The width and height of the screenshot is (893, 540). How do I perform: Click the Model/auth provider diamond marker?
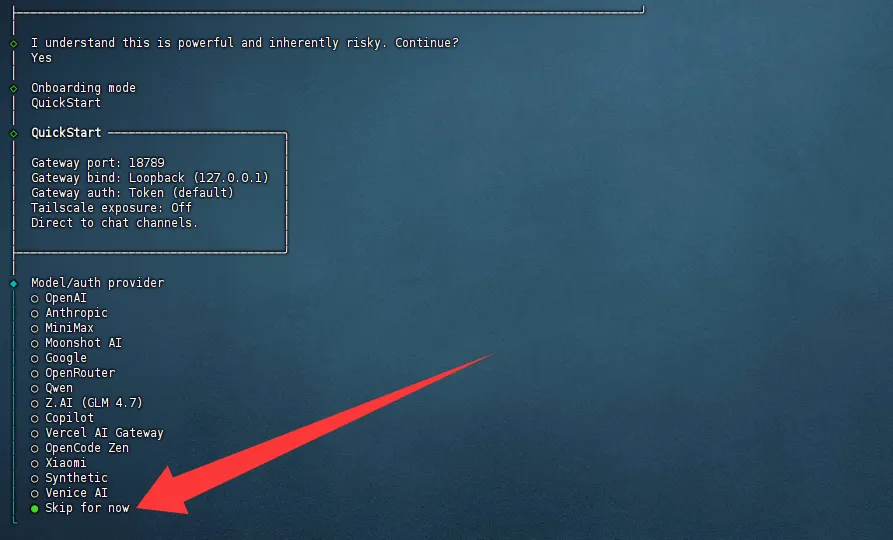click(14, 283)
